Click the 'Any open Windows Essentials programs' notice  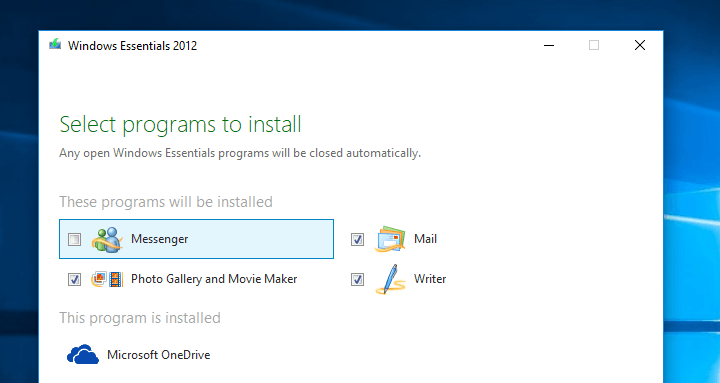tap(240, 153)
